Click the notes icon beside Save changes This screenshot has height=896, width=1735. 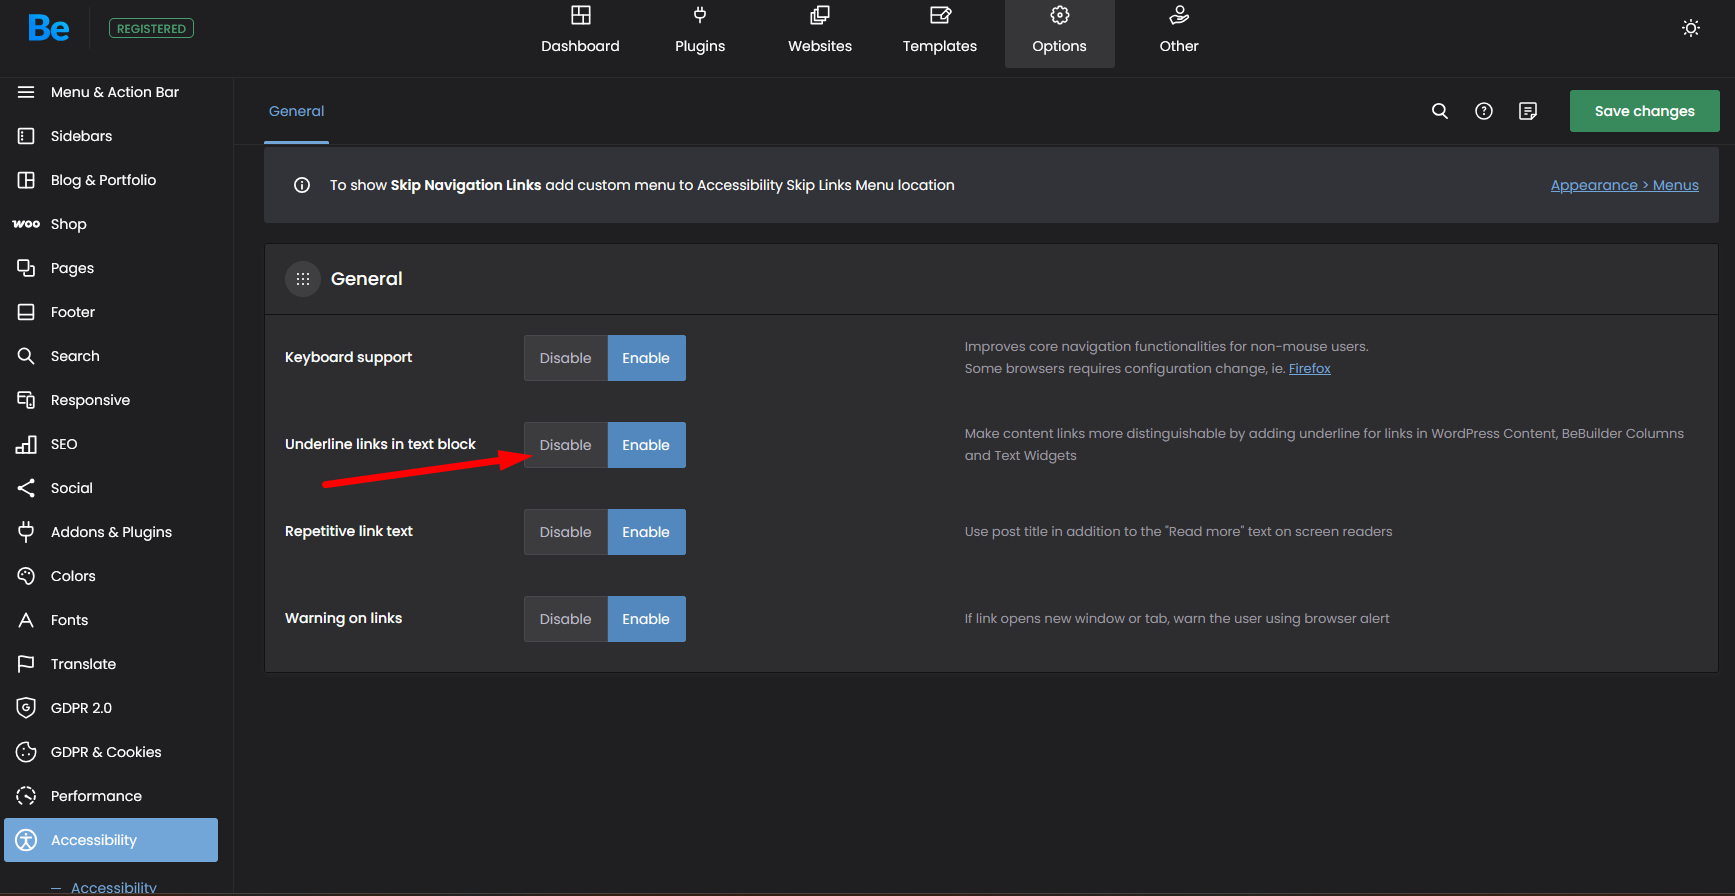click(x=1528, y=111)
